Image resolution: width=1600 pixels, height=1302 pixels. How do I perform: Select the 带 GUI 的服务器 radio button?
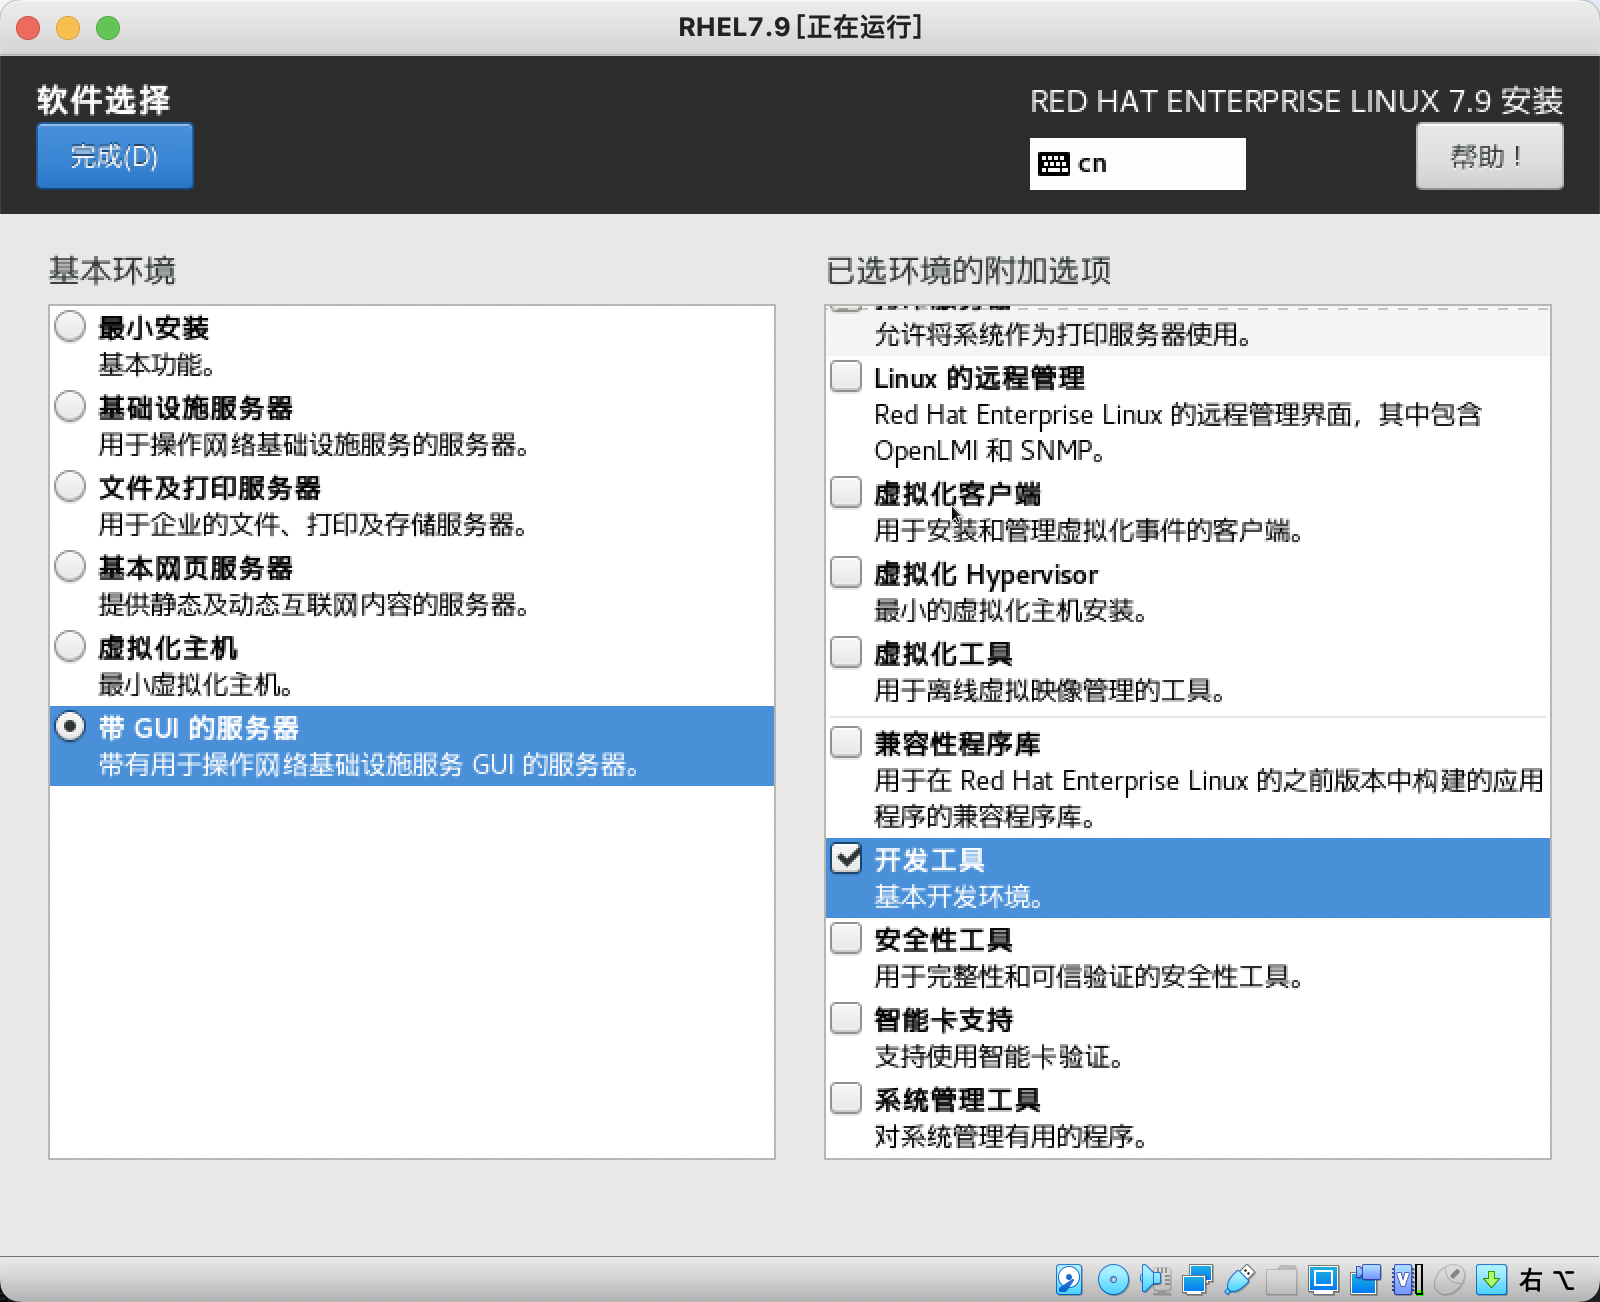click(70, 726)
